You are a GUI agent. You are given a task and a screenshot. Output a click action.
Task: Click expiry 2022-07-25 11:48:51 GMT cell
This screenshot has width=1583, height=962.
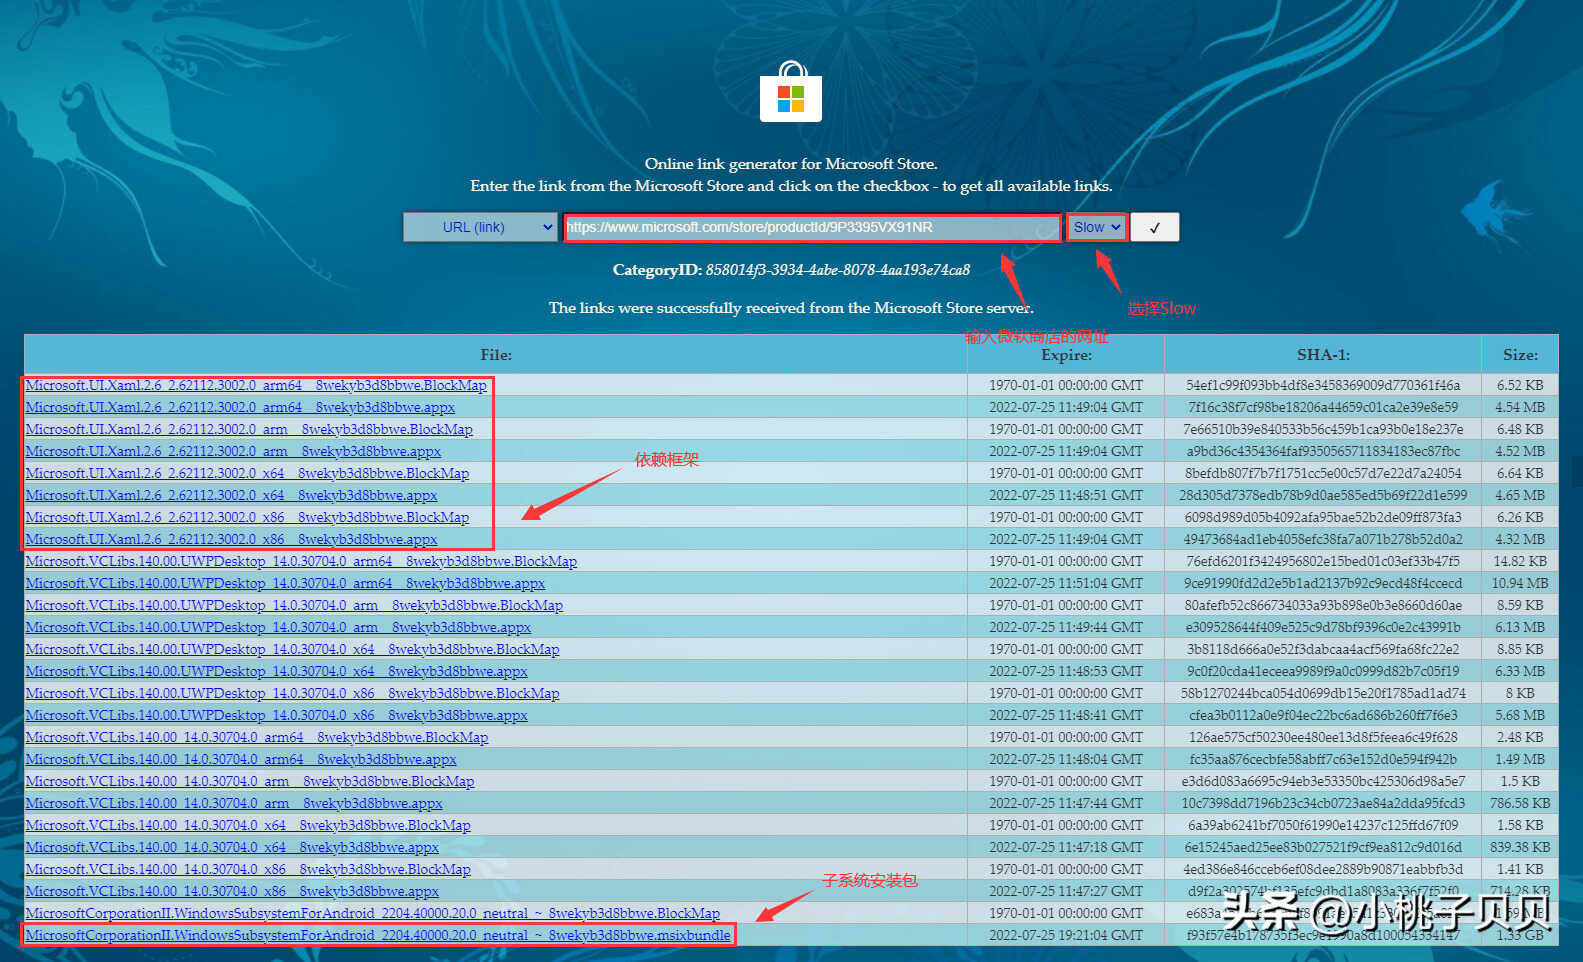pyautogui.click(x=1066, y=495)
